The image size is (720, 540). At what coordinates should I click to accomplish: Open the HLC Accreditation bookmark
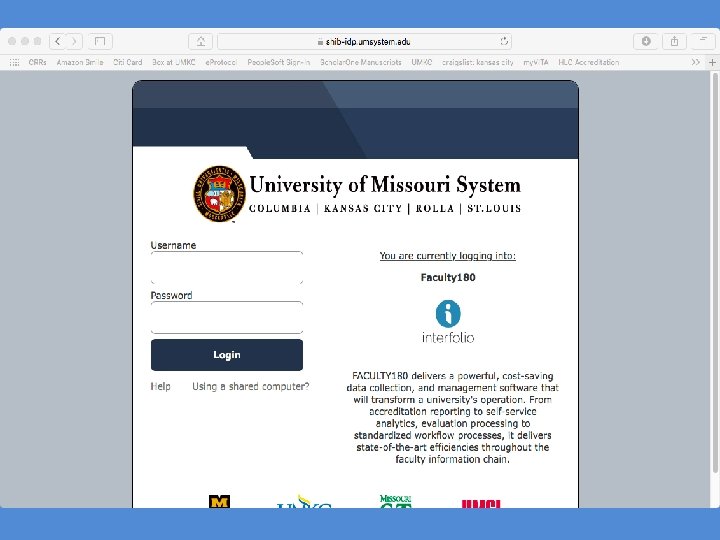coord(589,62)
